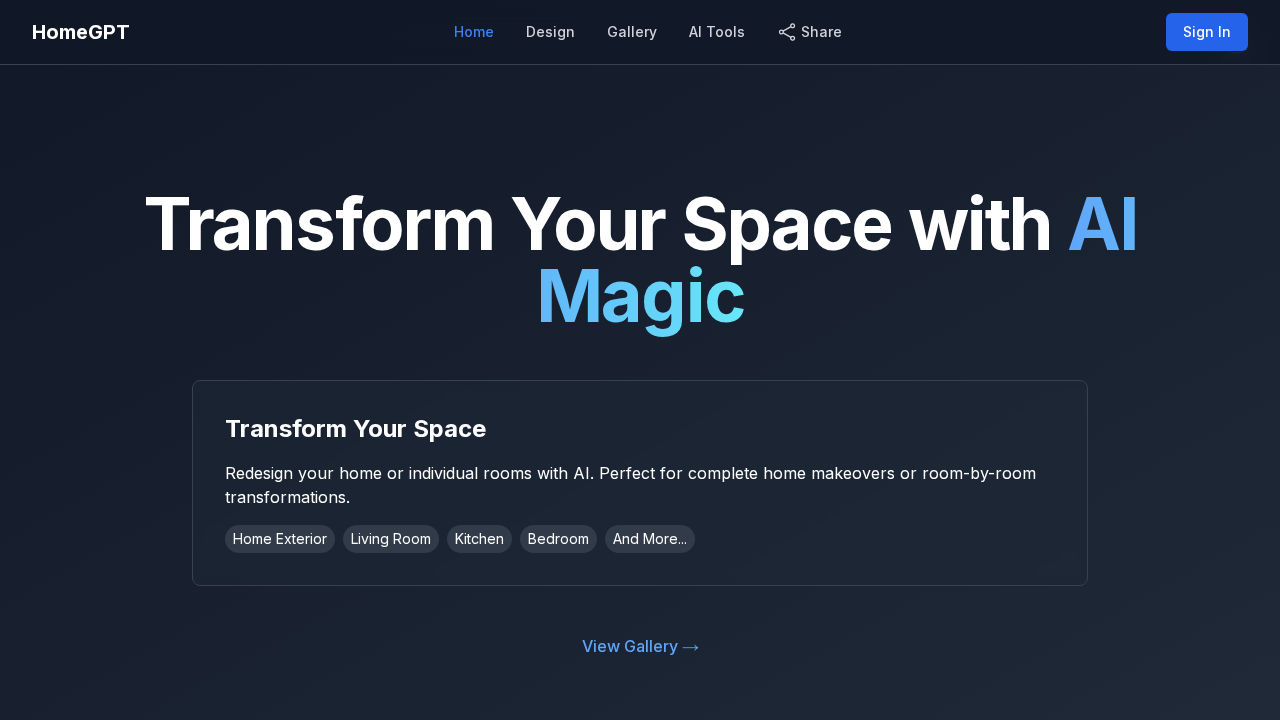Choose the Living Room category
The width and height of the screenshot is (1280, 720).
click(390, 539)
